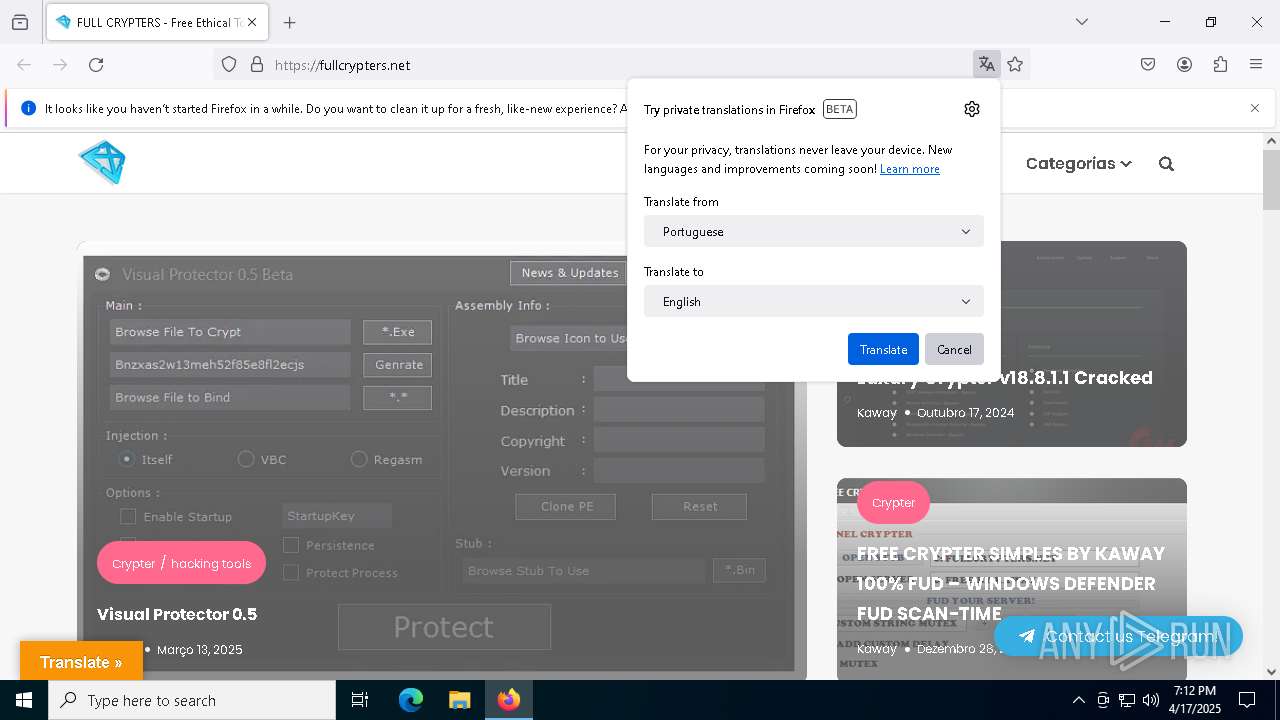The image size is (1280, 720).
Task: Open the network status tray icon
Action: pyautogui.click(x=1126, y=700)
